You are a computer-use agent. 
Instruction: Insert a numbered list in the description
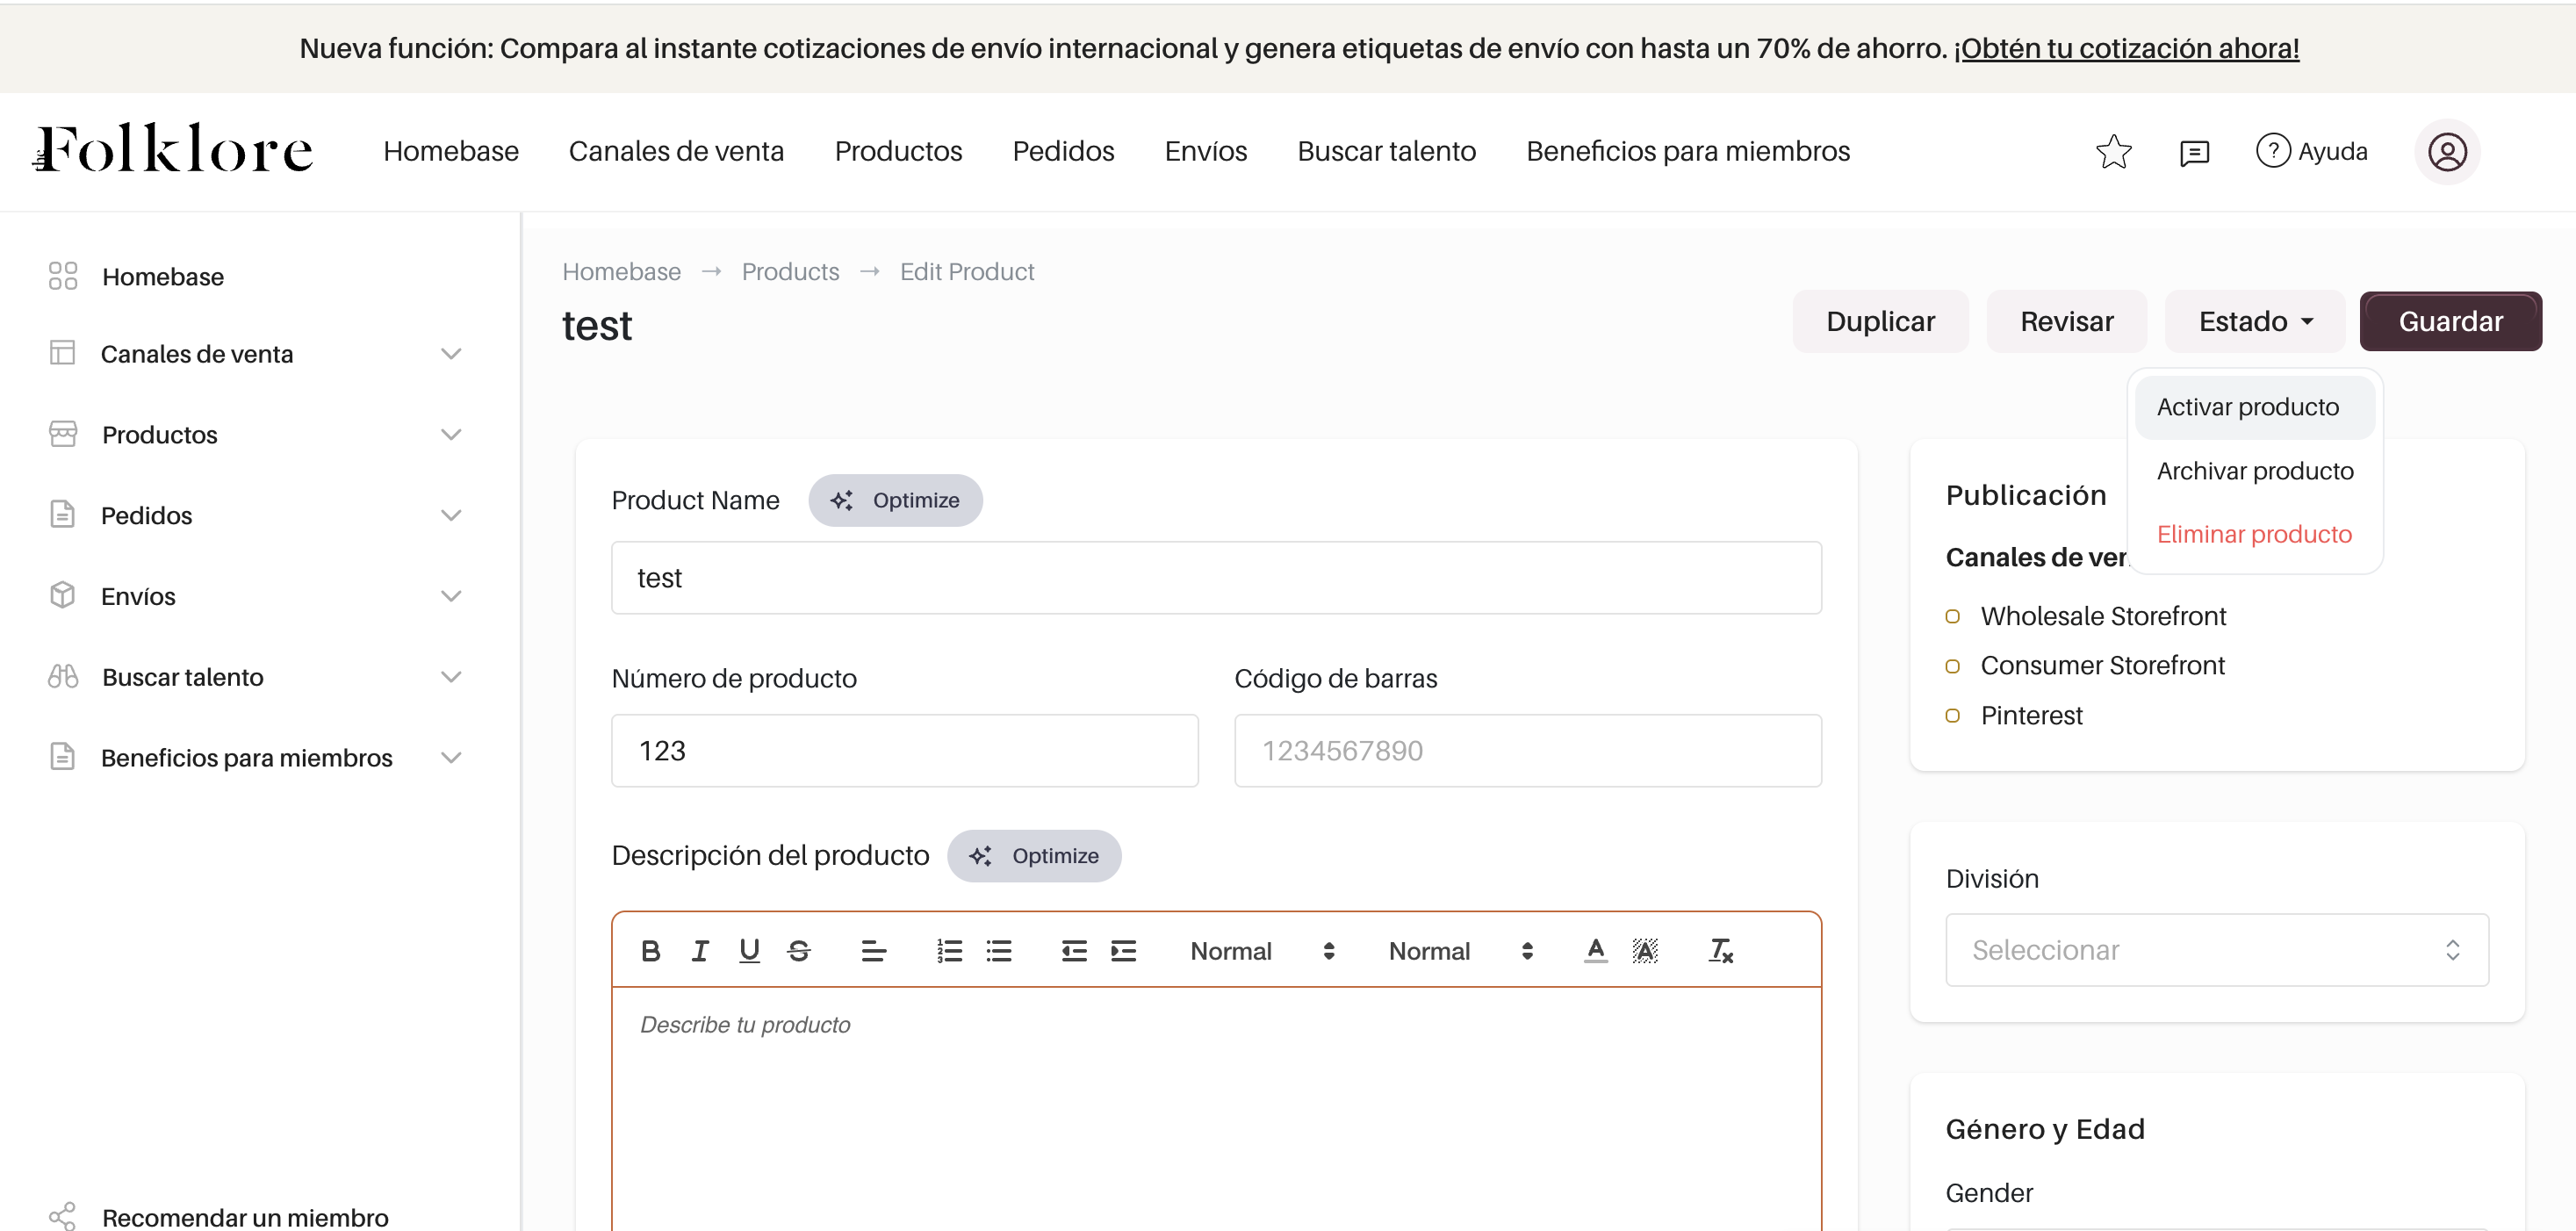[x=948, y=950]
